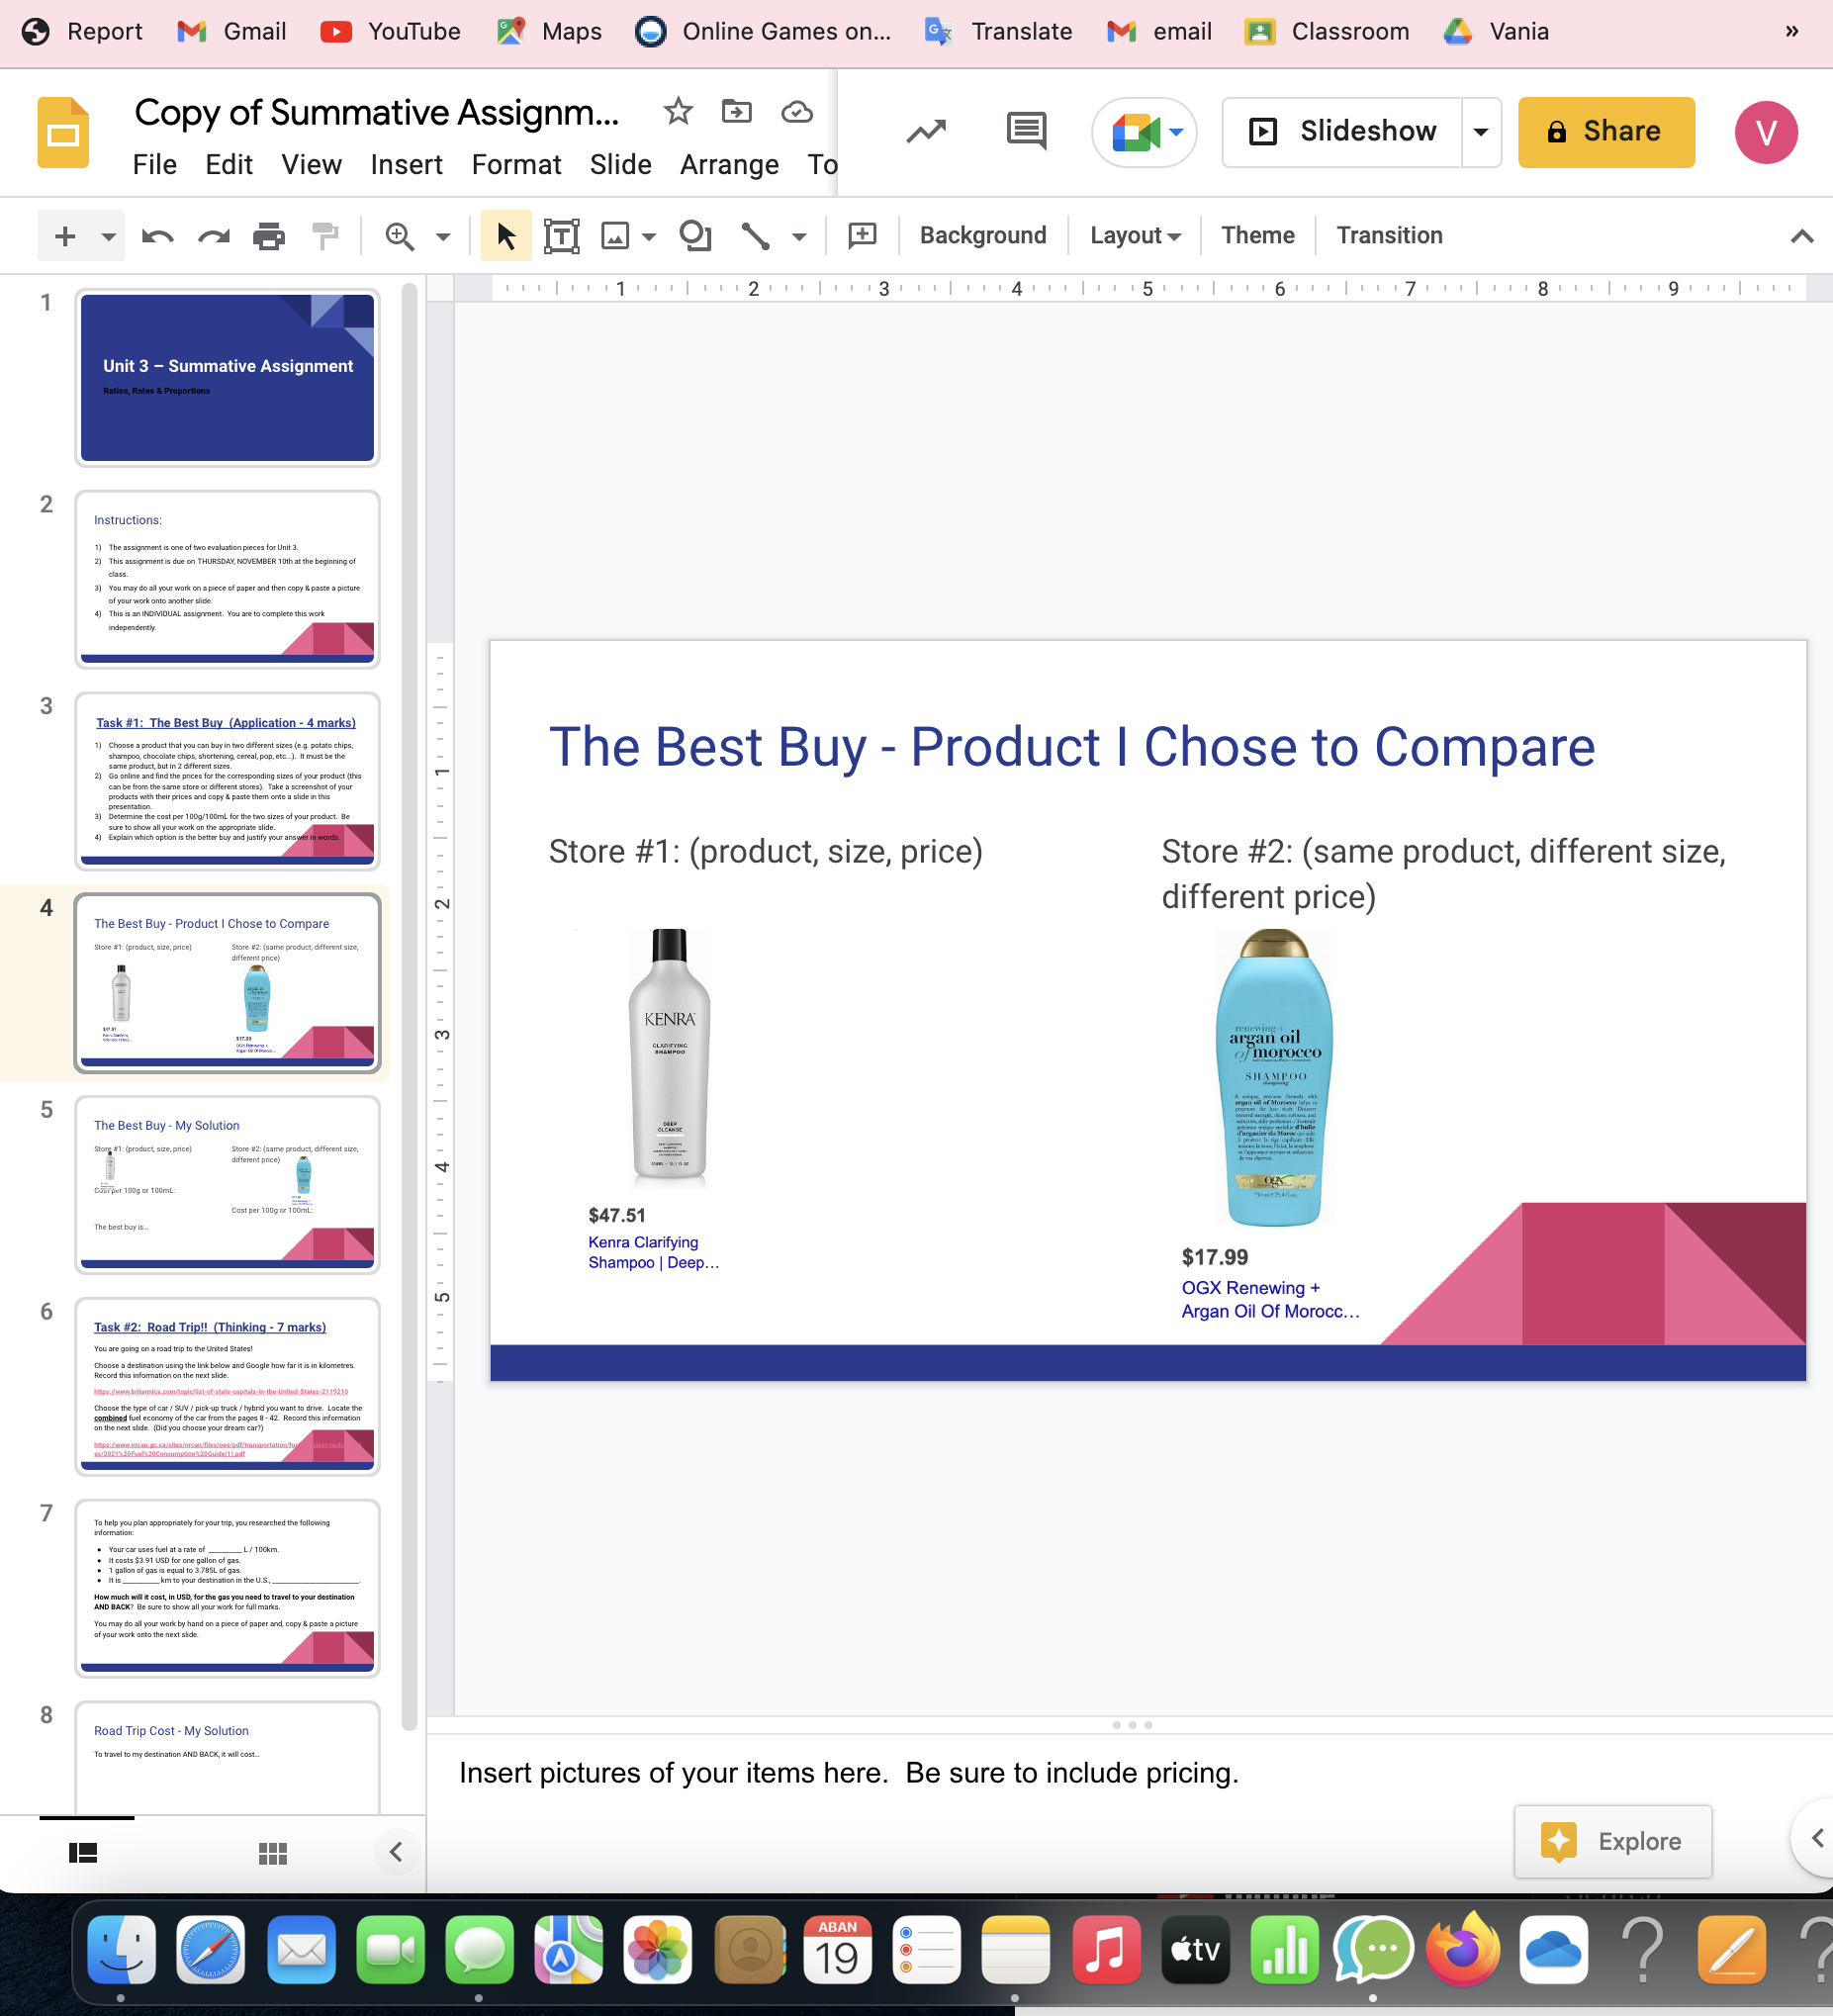Expand the zoom level dropdown
Image resolution: width=1833 pixels, height=2016 pixels.
[x=443, y=237]
